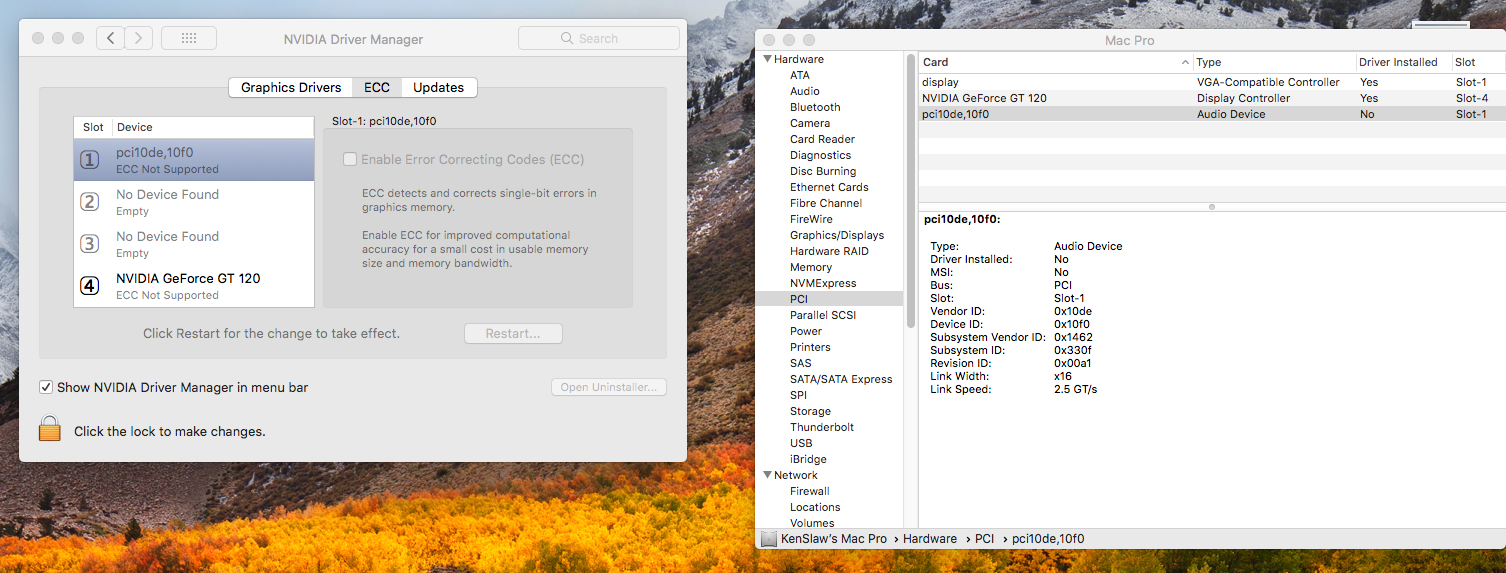Select FireWire in the Hardware list
This screenshot has width=1506, height=573.
click(811, 219)
